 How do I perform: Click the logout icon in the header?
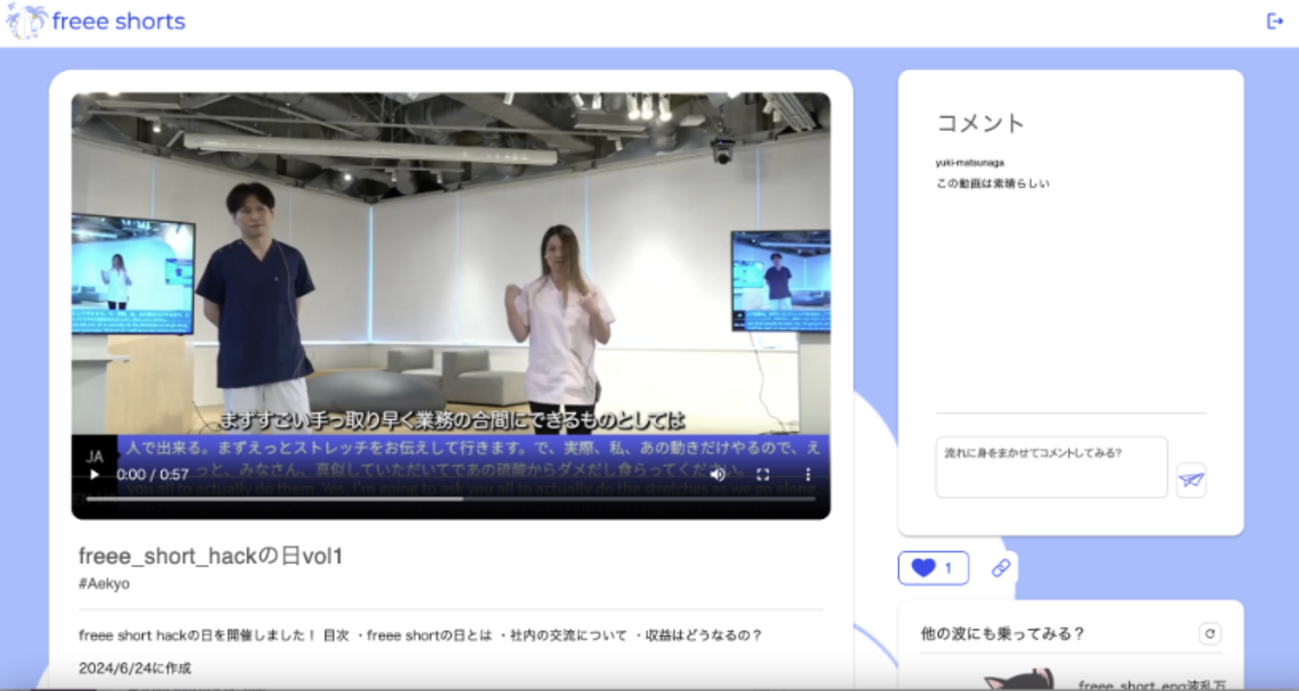[1275, 21]
